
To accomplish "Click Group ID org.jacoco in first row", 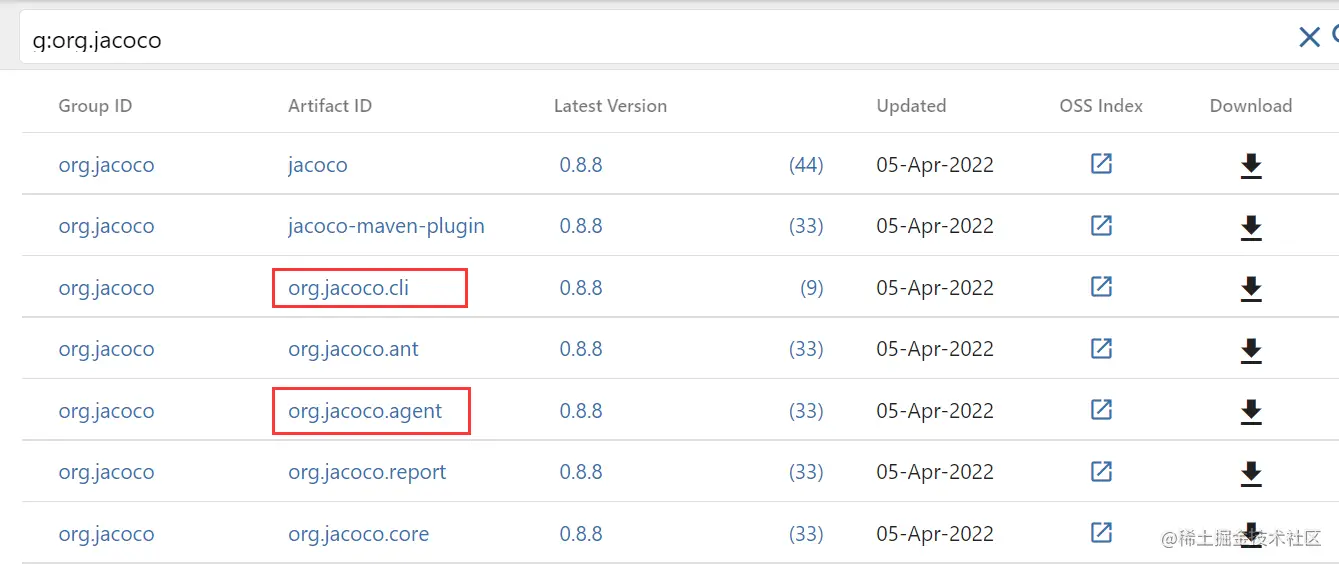I will coord(106,165).
